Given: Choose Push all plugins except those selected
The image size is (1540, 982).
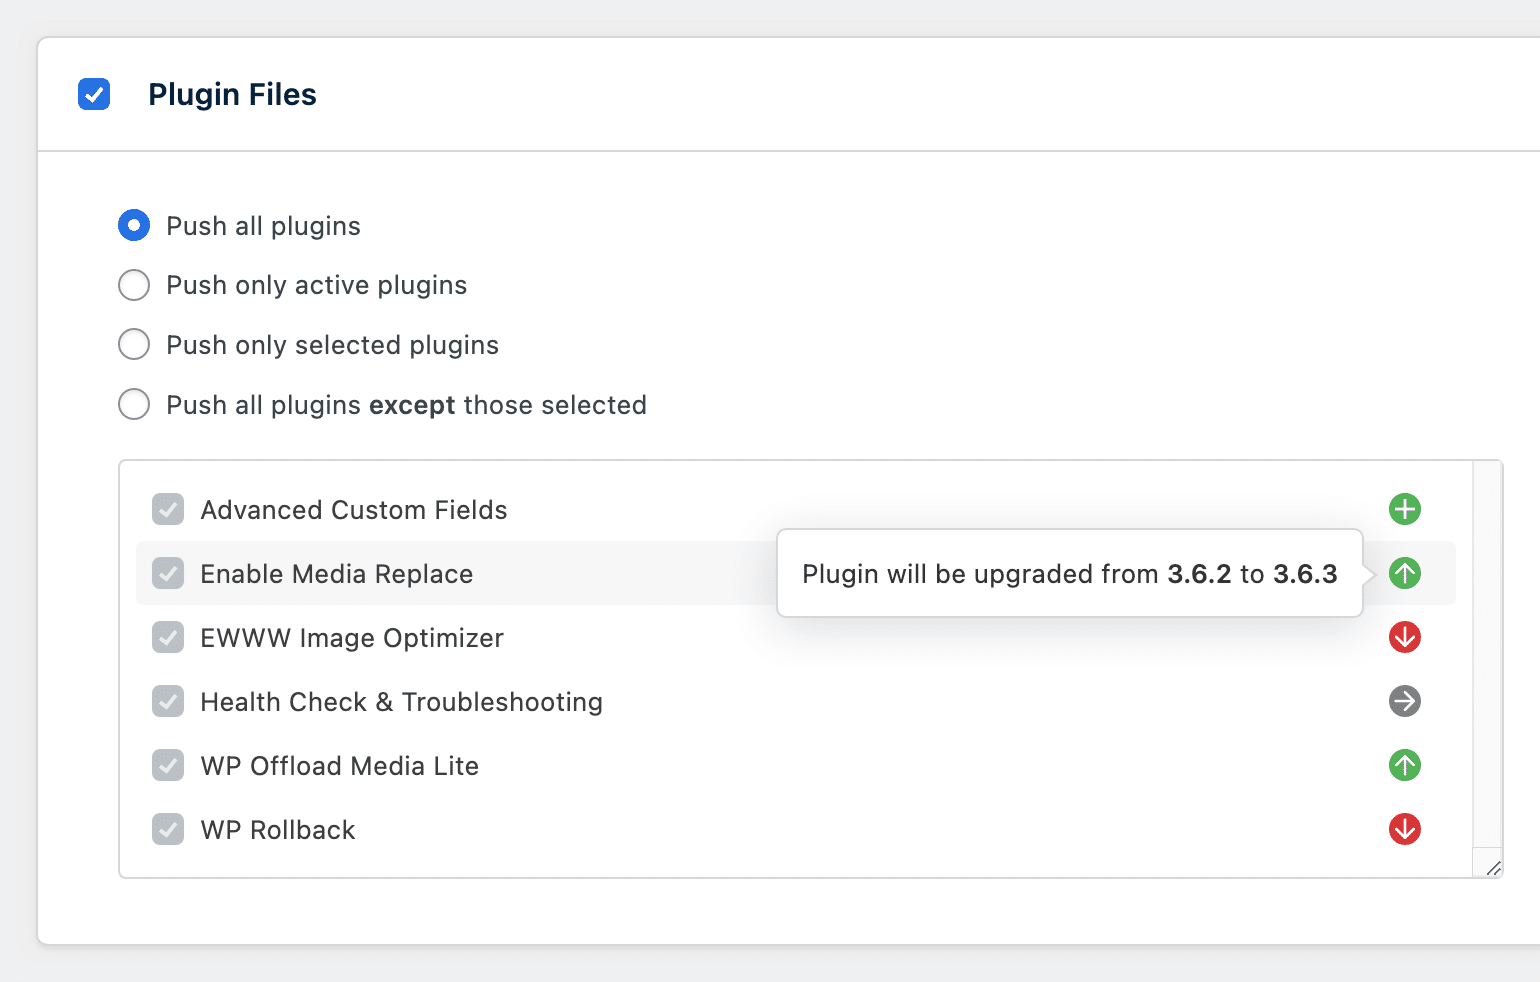Looking at the screenshot, I should pyautogui.click(x=133, y=404).
